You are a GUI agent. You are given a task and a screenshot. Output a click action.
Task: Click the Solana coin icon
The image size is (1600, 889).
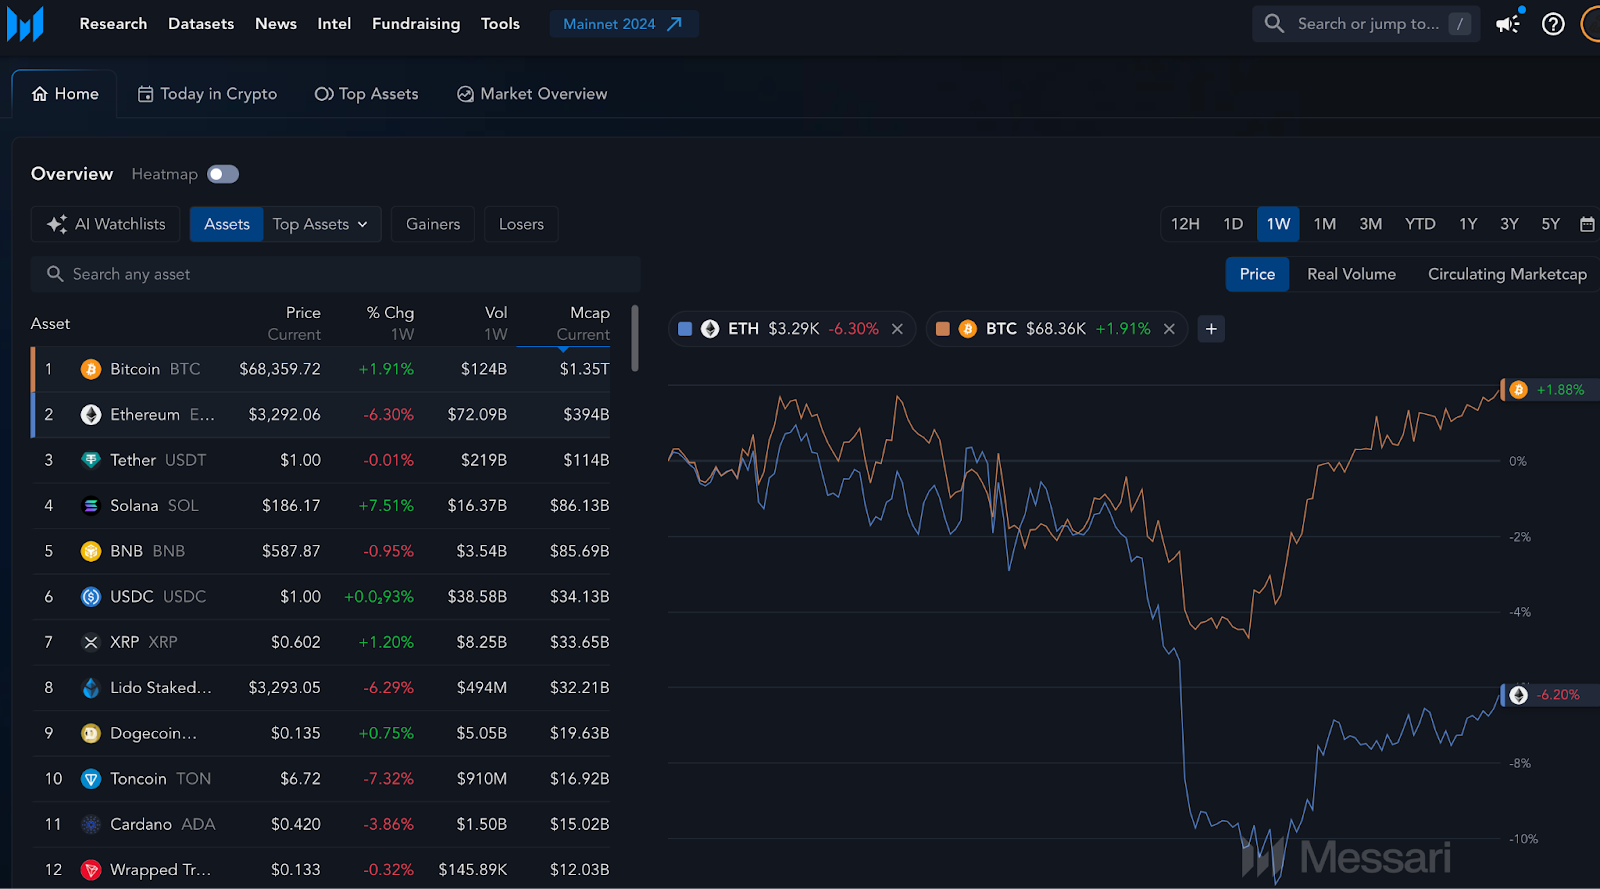[x=91, y=506]
